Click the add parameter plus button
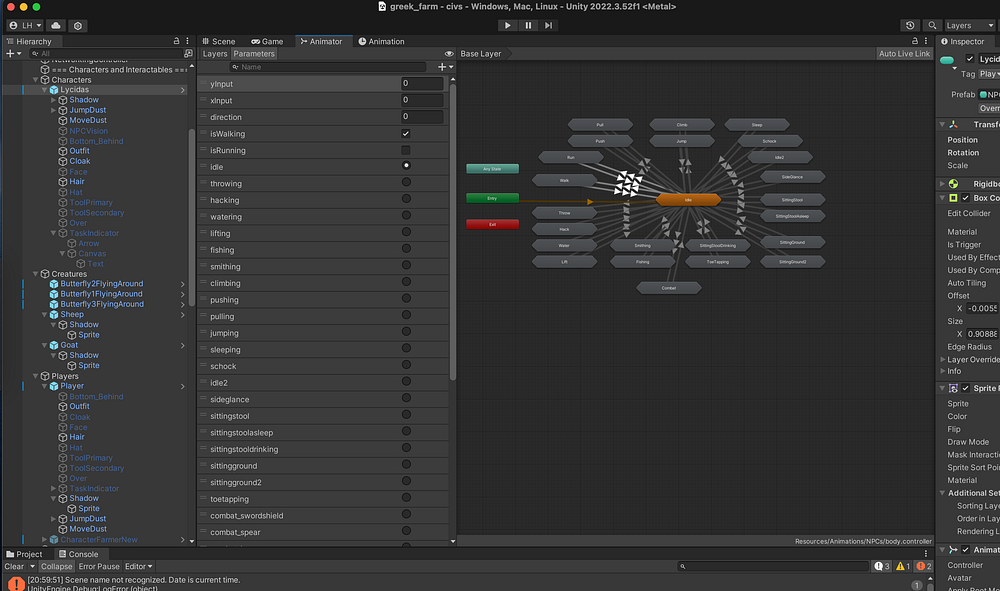 point(441,67)
